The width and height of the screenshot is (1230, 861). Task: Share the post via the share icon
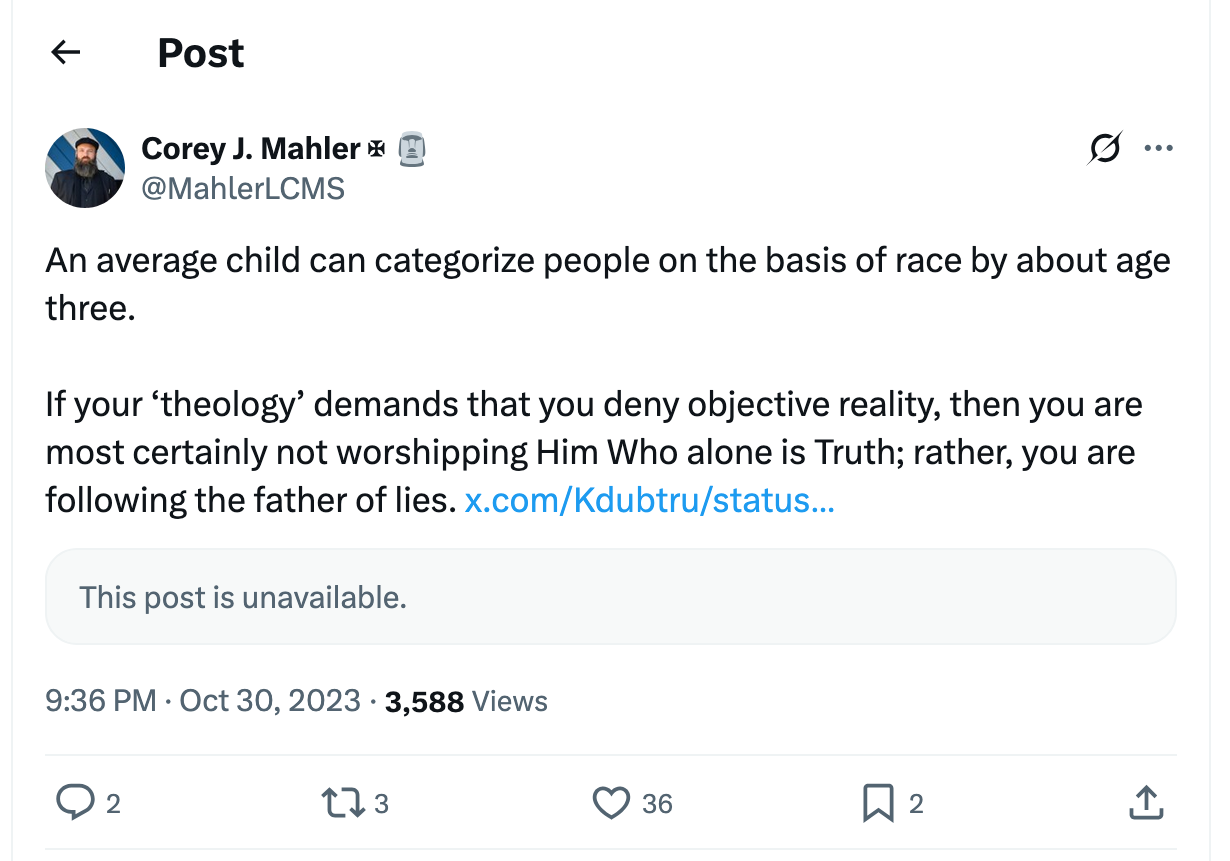(x=1146, y=802)
